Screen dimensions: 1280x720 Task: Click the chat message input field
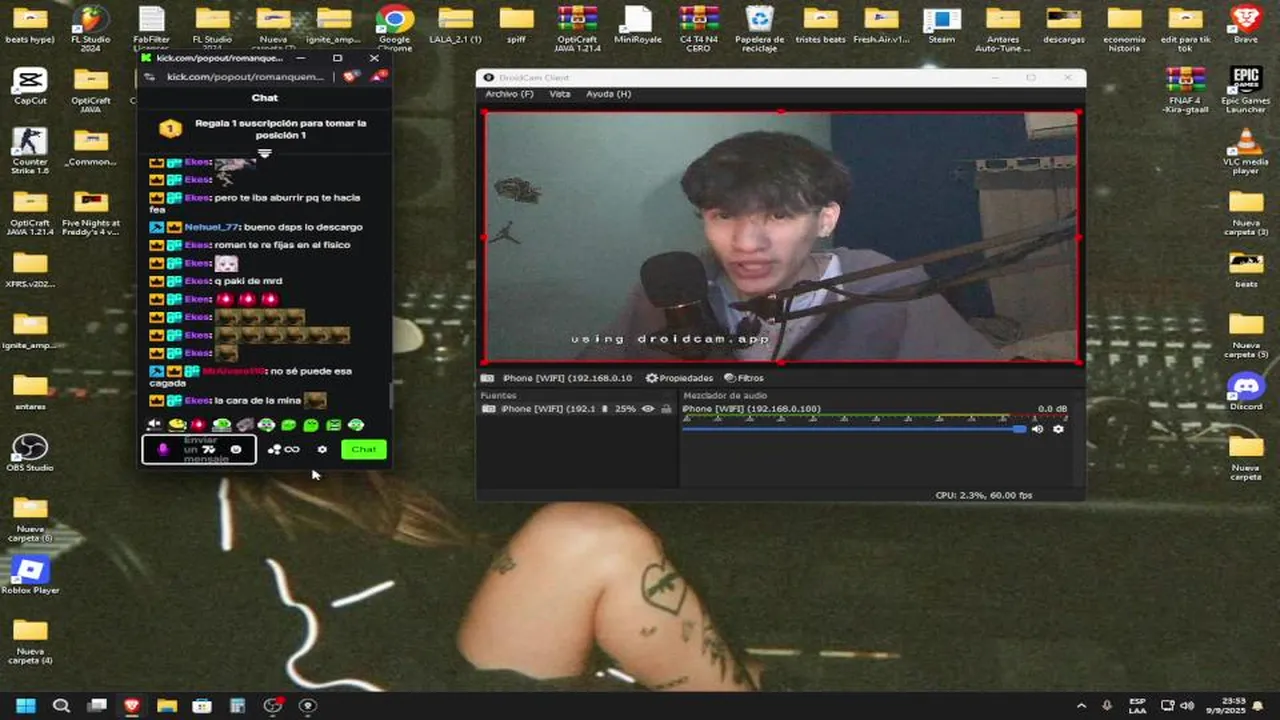199,449
